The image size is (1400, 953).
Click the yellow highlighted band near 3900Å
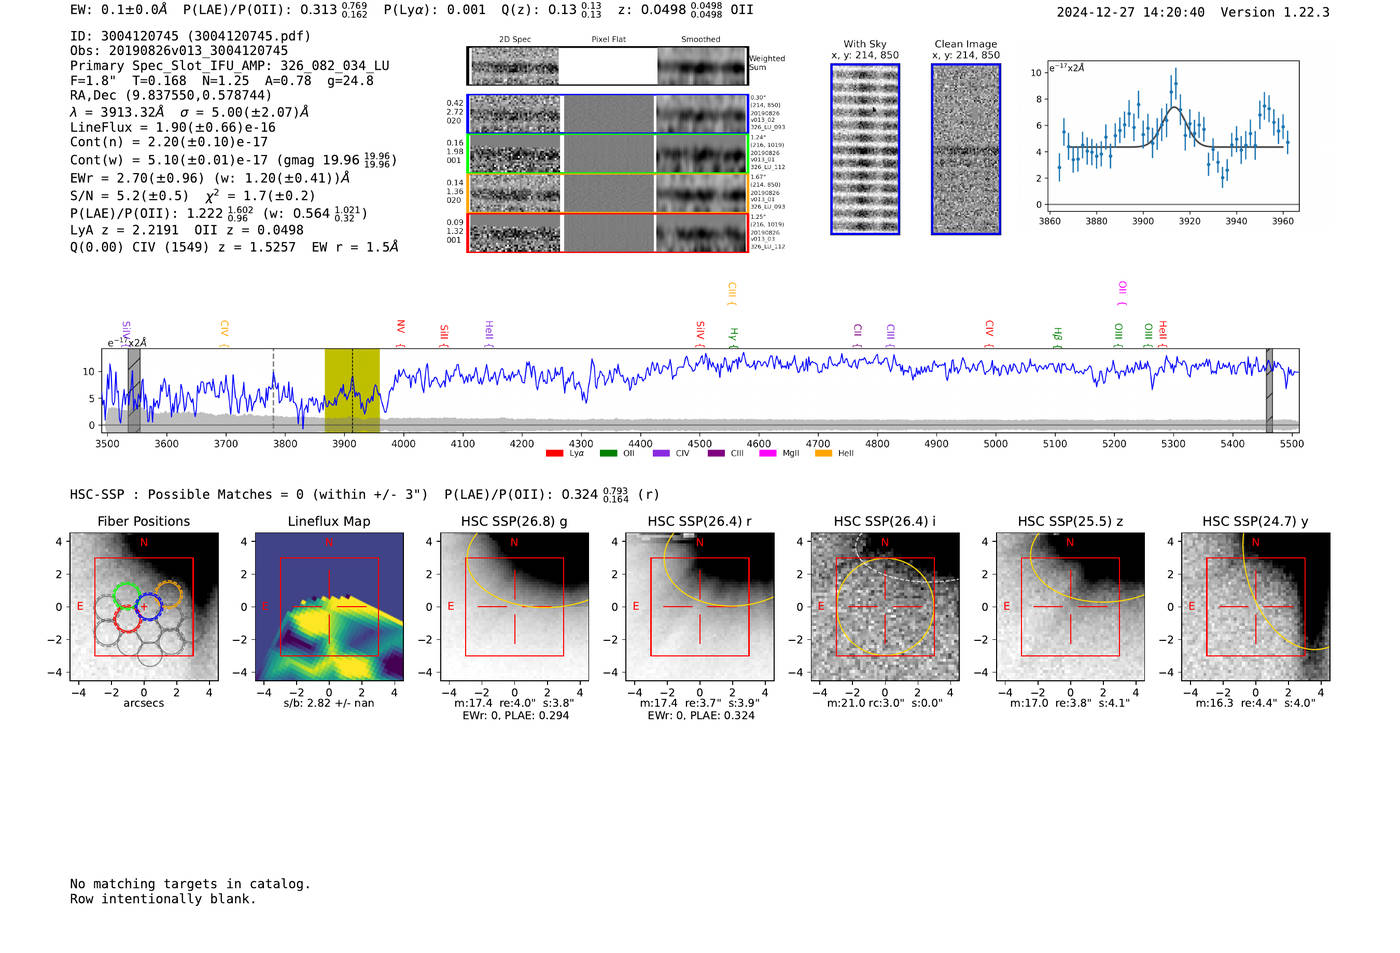click(352, 391)
